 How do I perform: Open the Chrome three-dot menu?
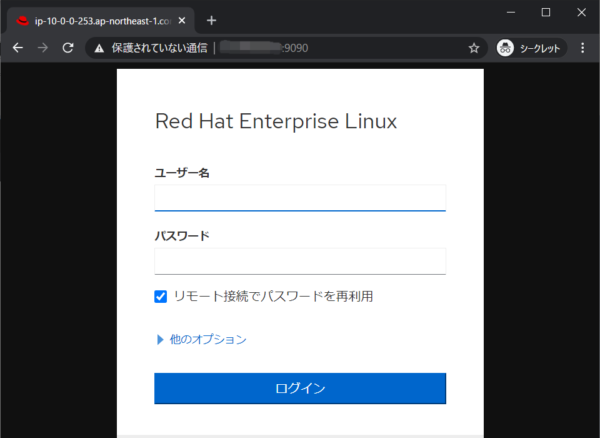click(582, 48)
